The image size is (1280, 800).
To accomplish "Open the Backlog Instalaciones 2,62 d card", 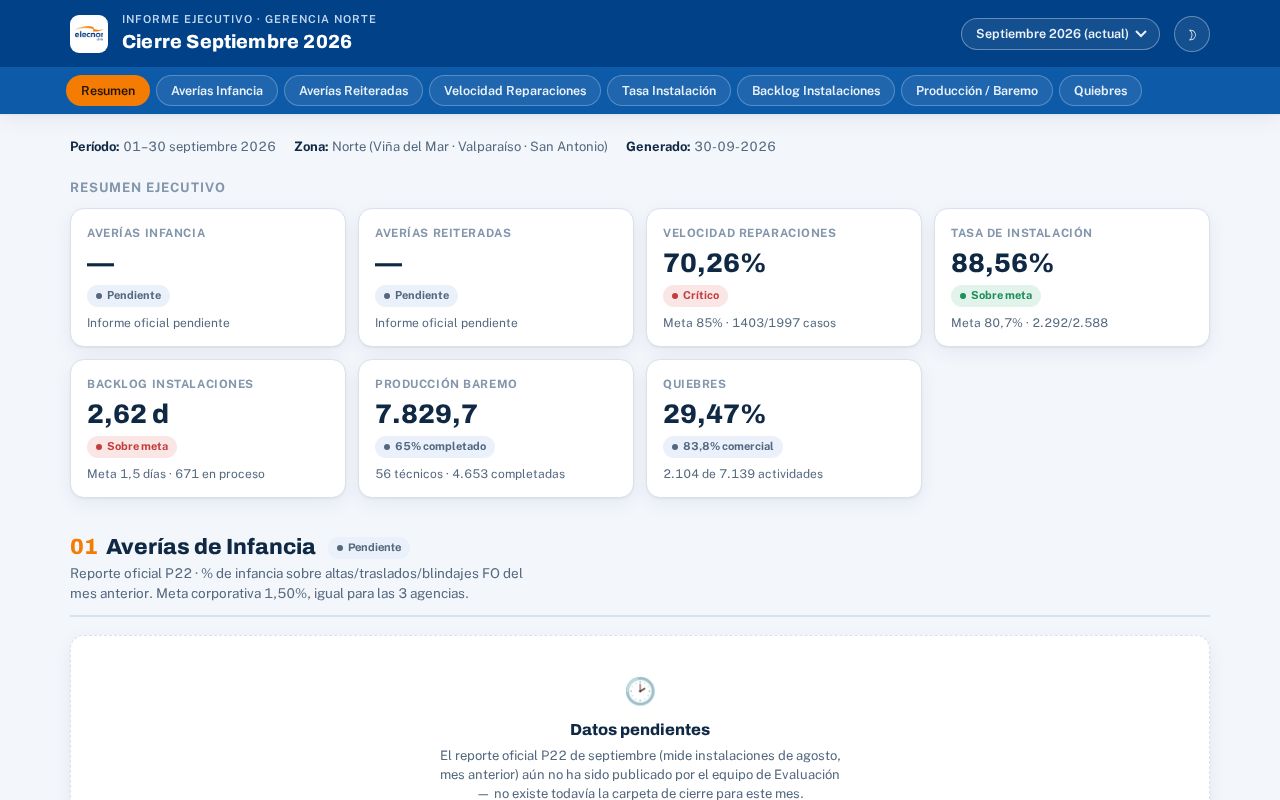I will pos(208,429).
